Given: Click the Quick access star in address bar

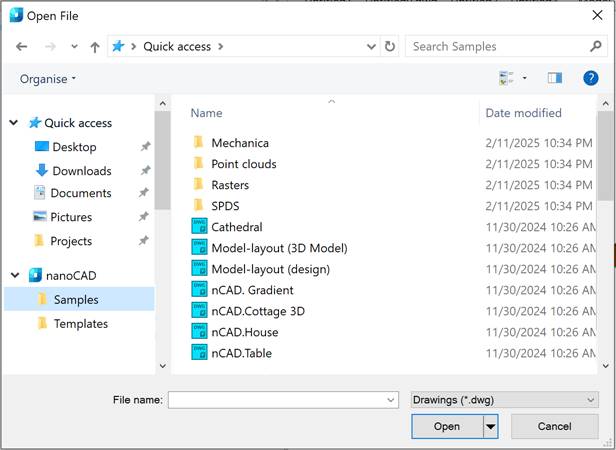Looking at the screenshot, I should tap(118, 46).
